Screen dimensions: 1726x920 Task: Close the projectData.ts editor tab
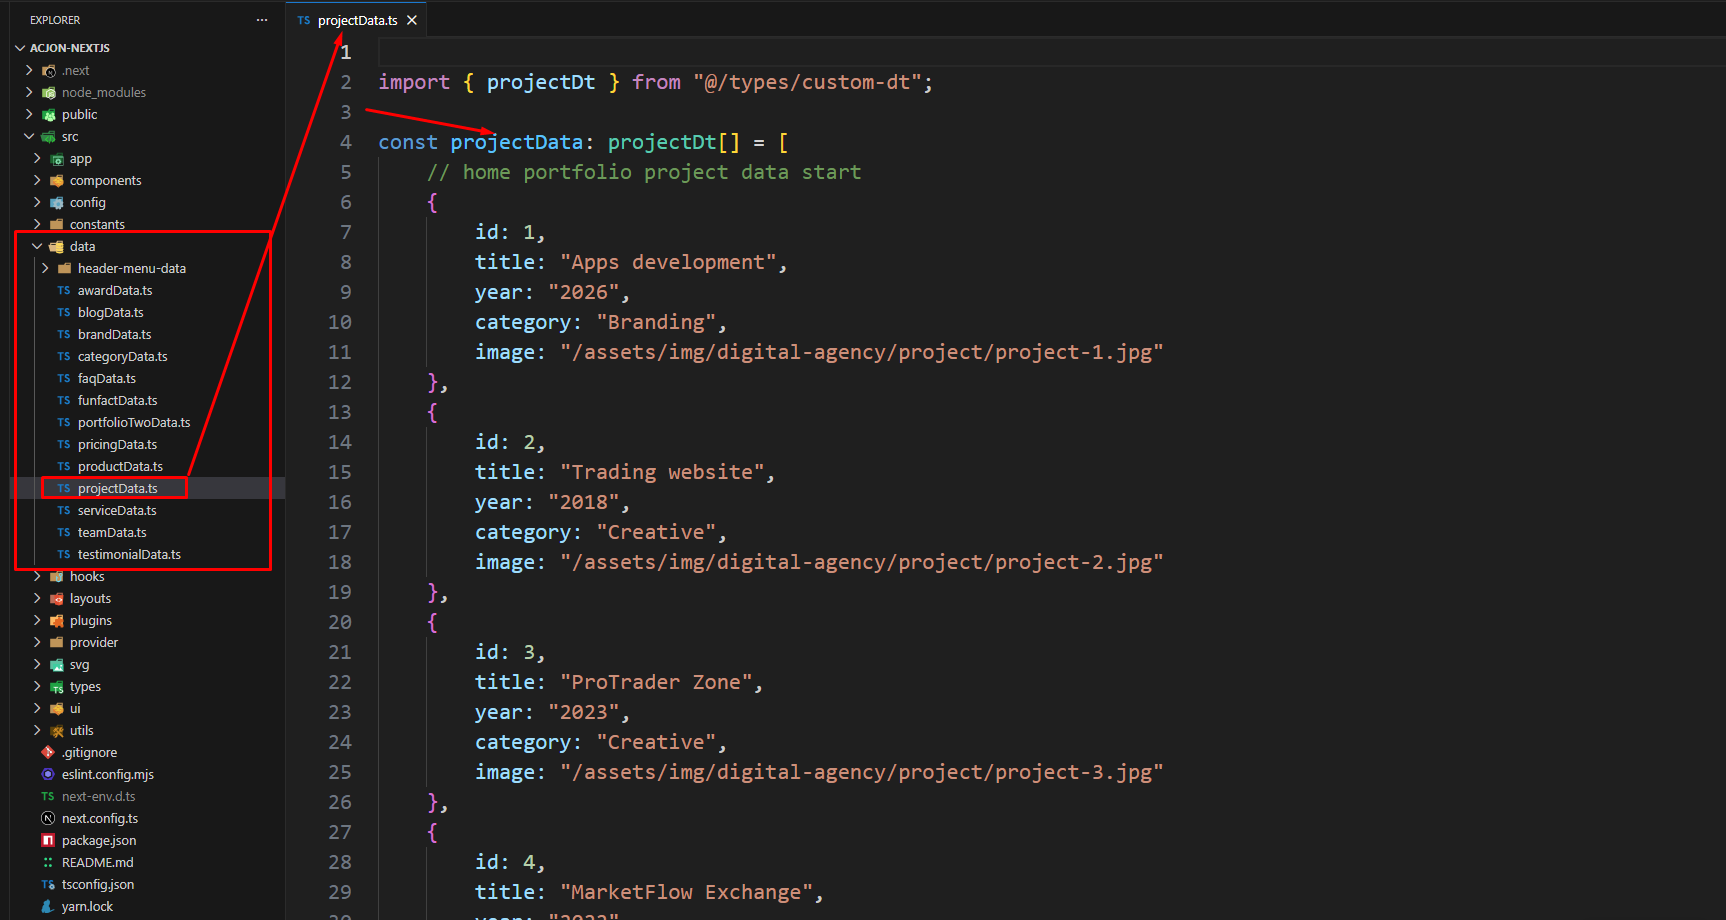[x=412, y=20]
